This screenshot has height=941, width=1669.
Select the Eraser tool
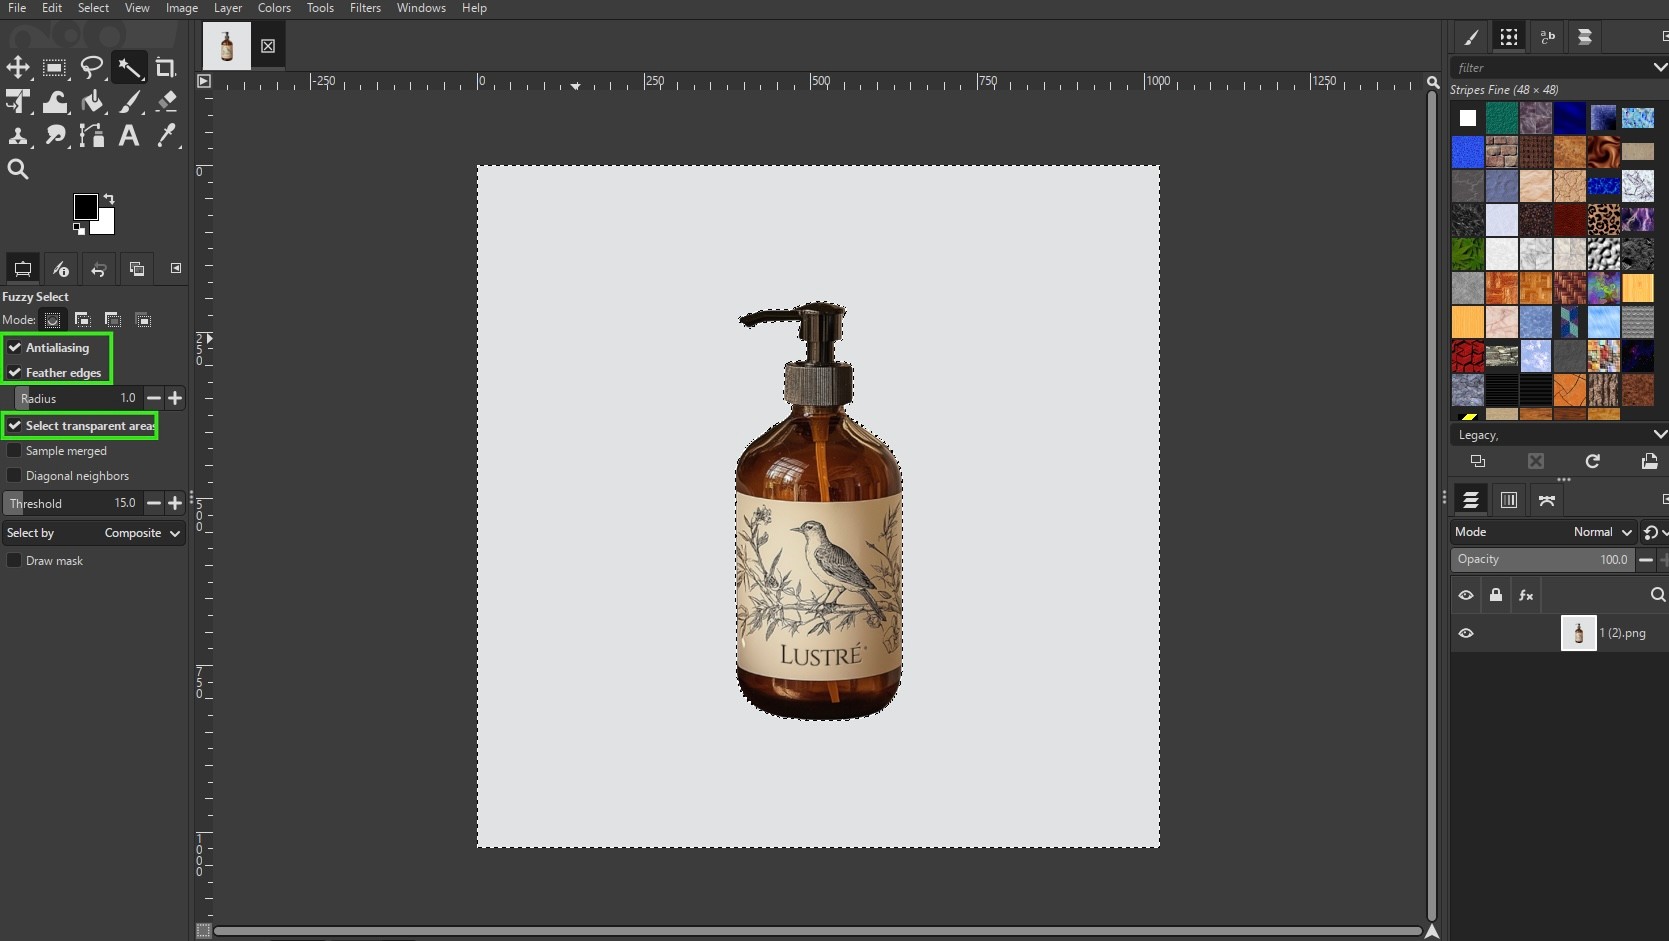coord(166,102)
